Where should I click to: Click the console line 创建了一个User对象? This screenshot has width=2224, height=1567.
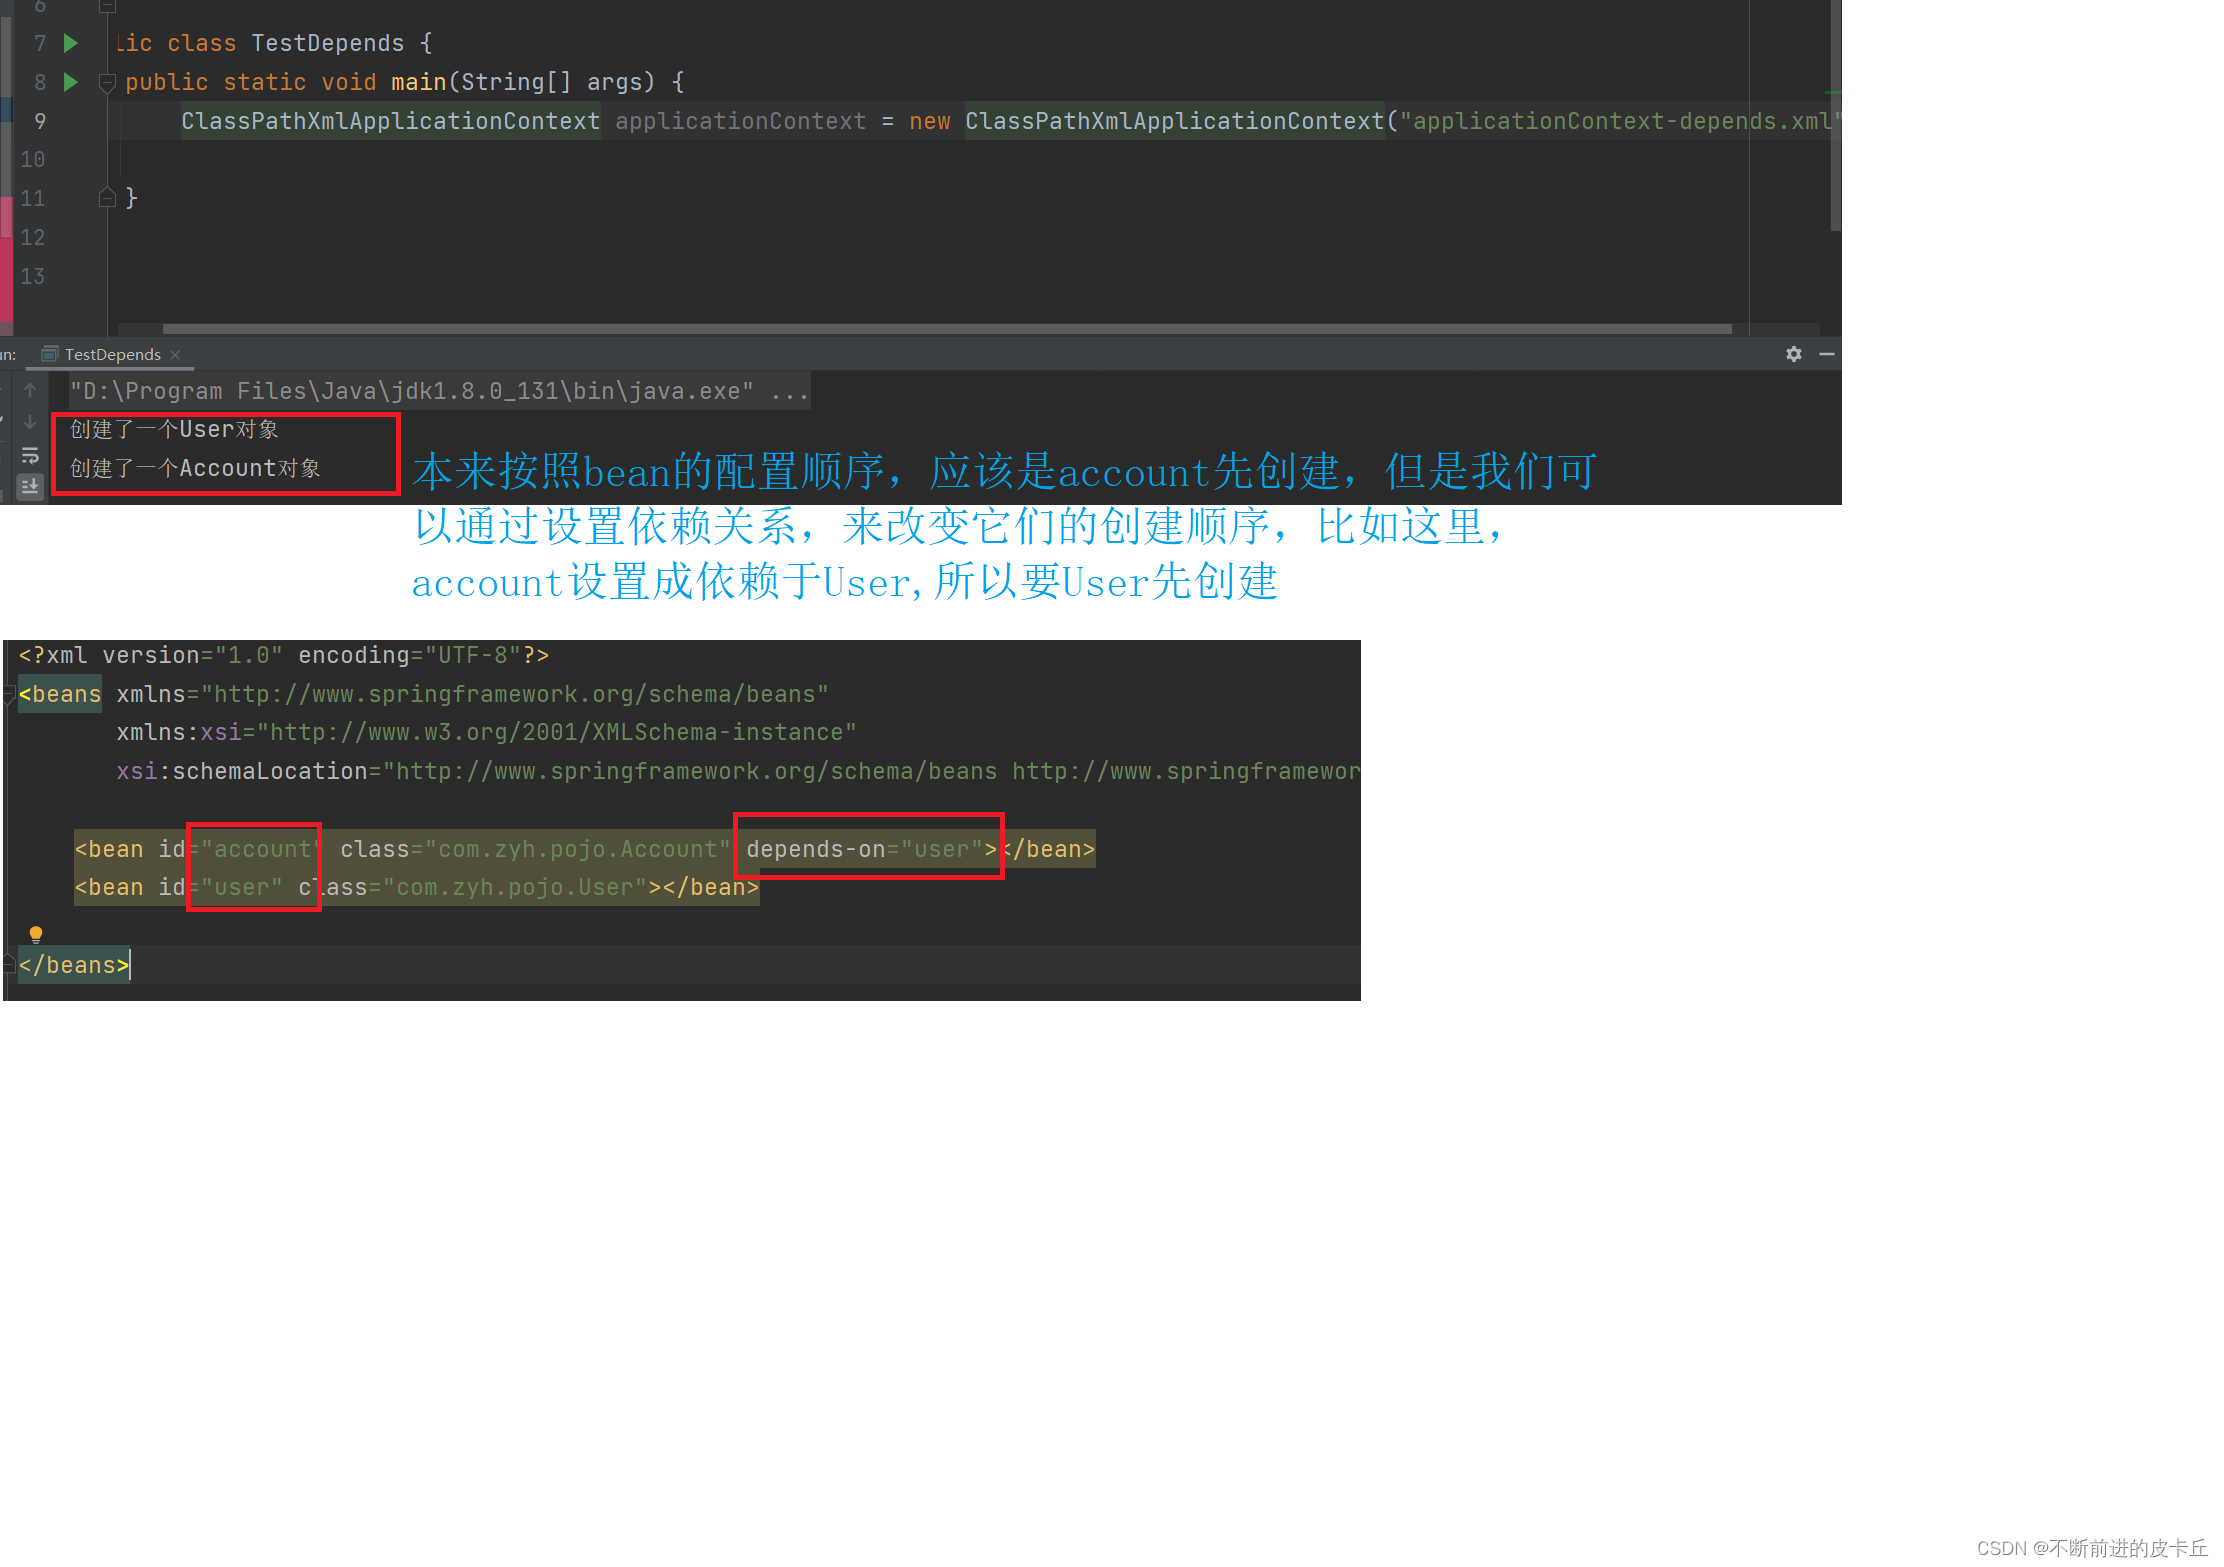[174, 430]
